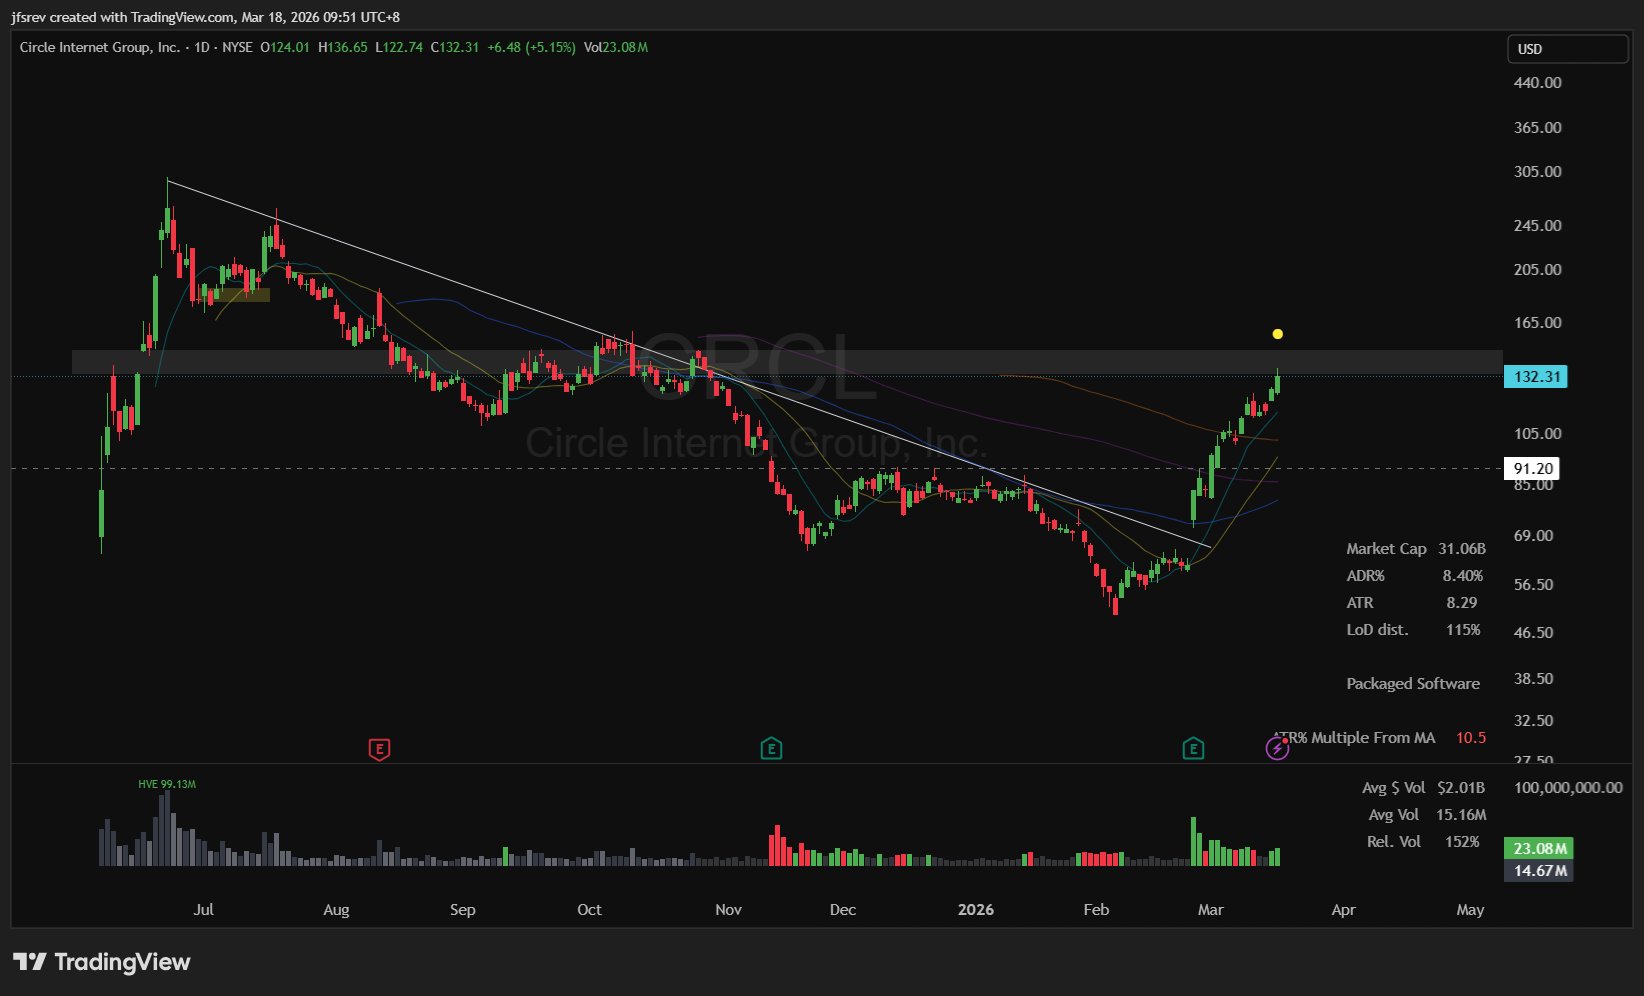
Task: Click the ATR value 8.29
Action: click(x=1462, y=603)
